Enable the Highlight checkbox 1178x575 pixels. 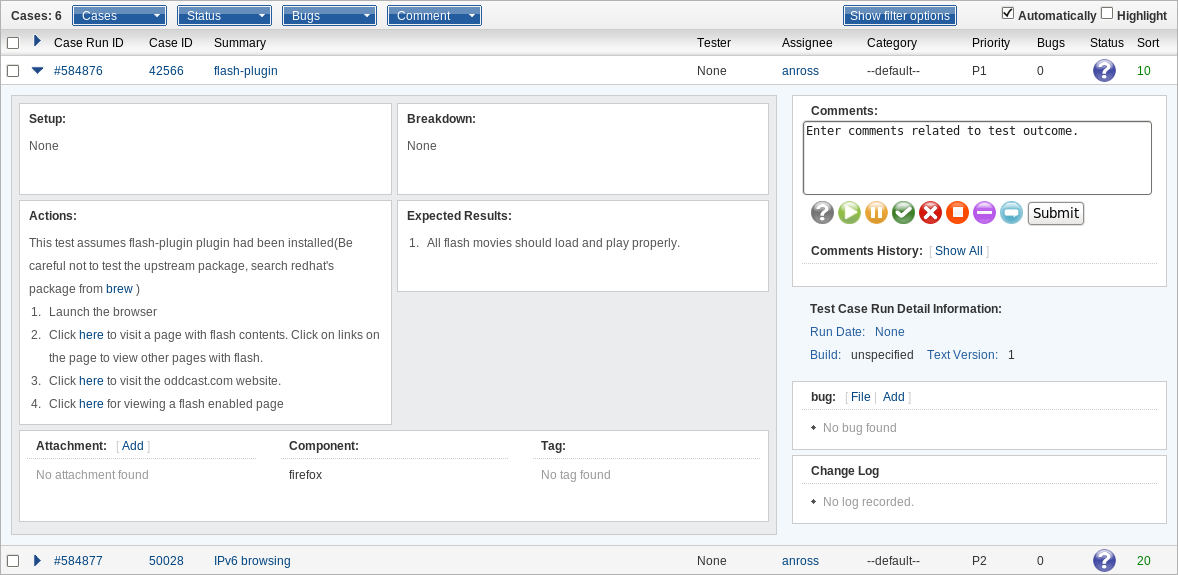1107,13
